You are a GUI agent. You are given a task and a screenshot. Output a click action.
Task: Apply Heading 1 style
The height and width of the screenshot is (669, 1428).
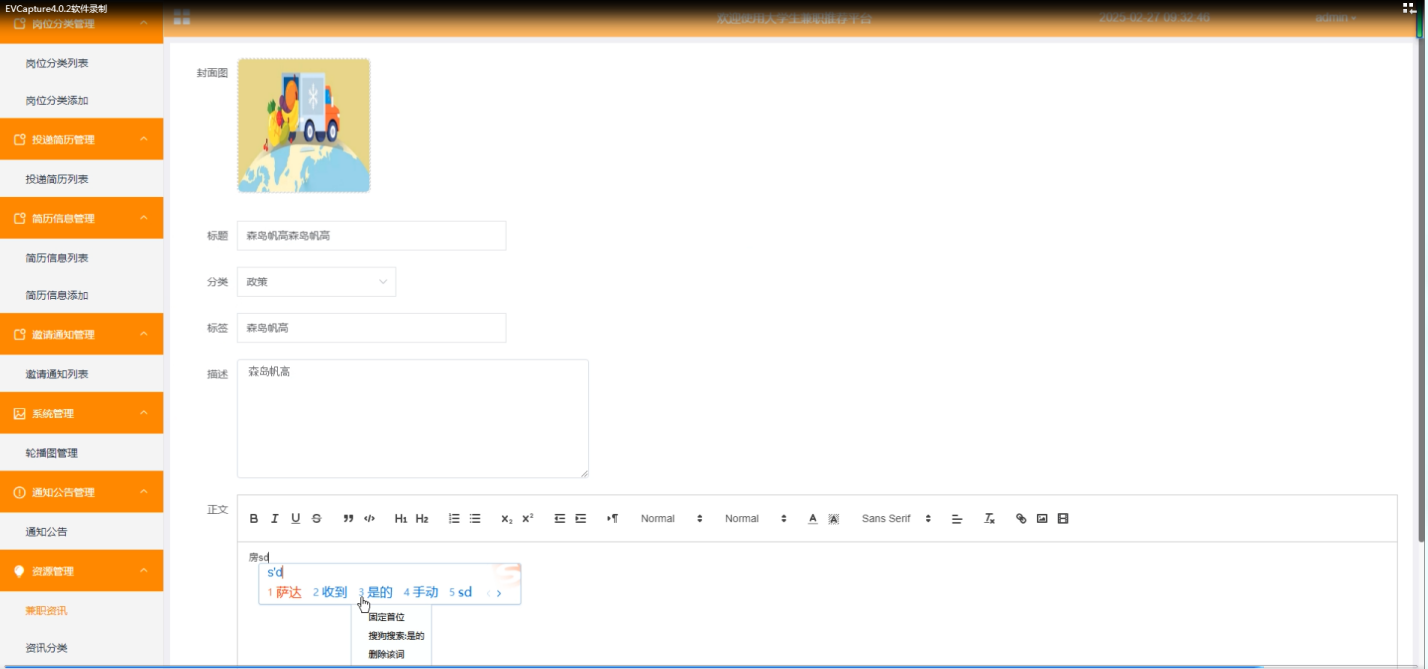401,519
